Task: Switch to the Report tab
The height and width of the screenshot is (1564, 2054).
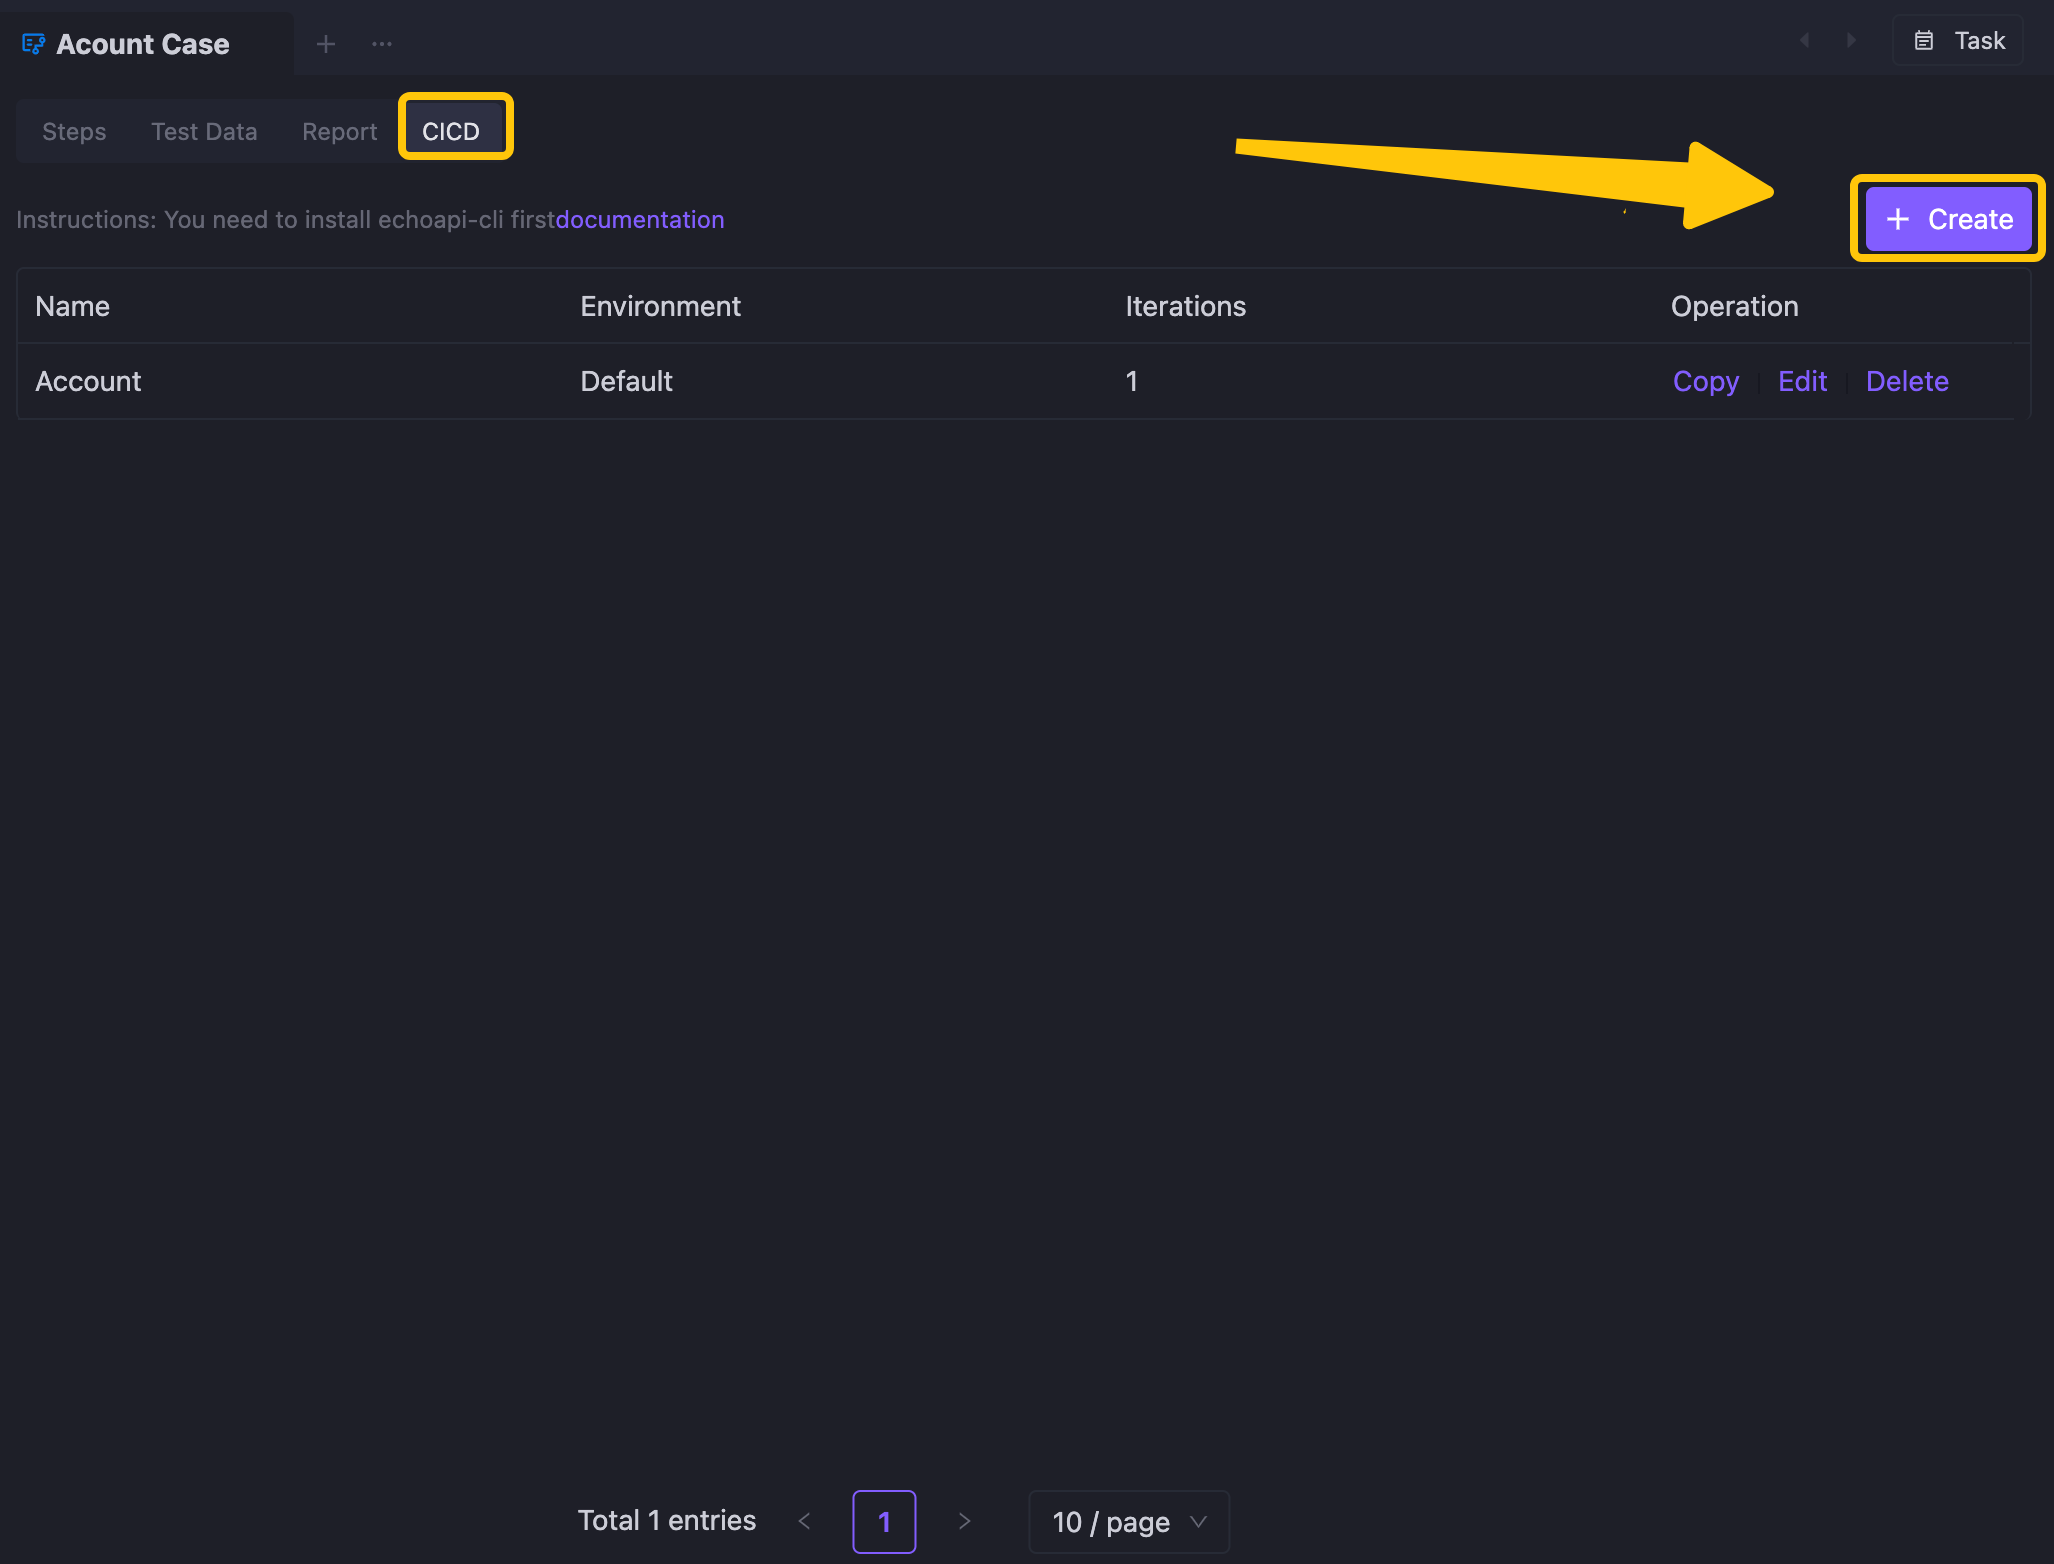Action: pyautogui.click(x=338, y=131)
